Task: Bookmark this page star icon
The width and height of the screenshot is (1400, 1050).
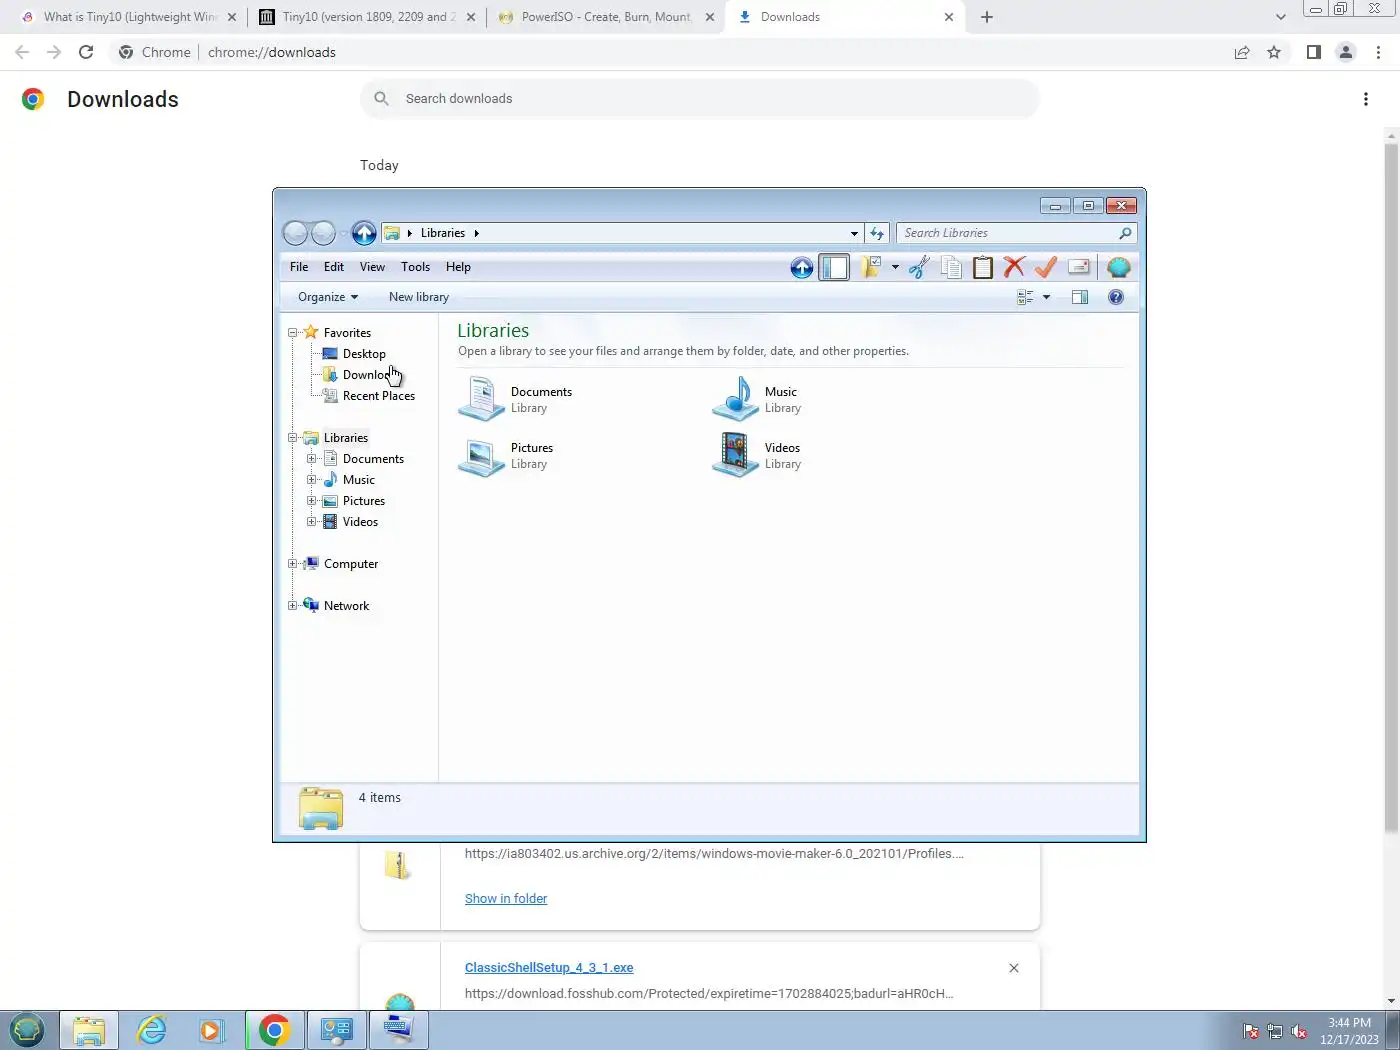Action: (x=1274, y=52)
